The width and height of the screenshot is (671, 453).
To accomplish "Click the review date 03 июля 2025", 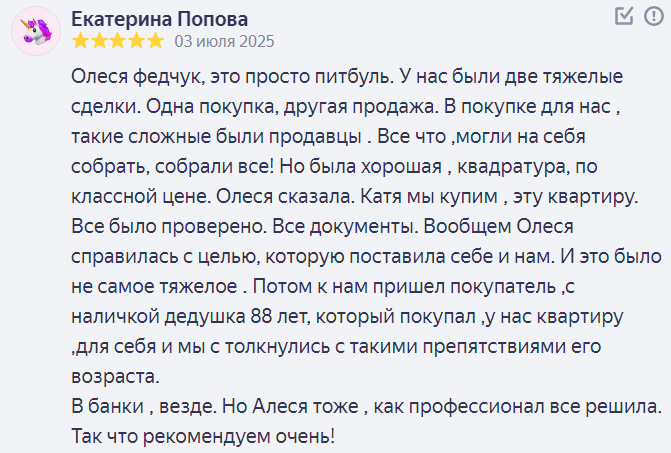I will 224,42.
